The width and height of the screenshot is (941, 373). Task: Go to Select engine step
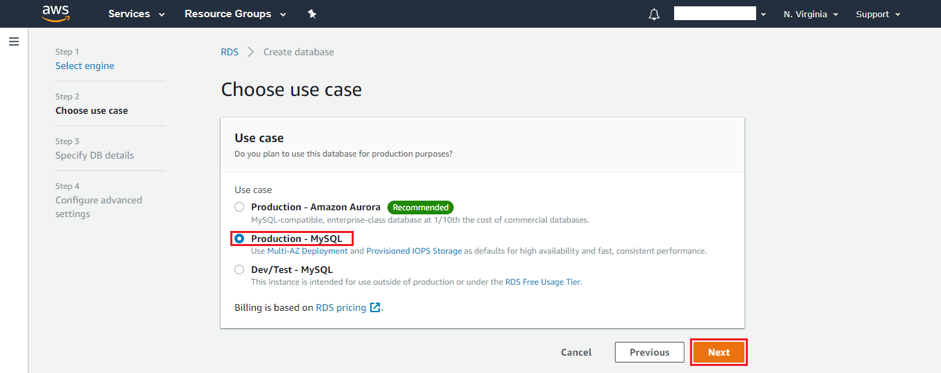tap(85, 66)
